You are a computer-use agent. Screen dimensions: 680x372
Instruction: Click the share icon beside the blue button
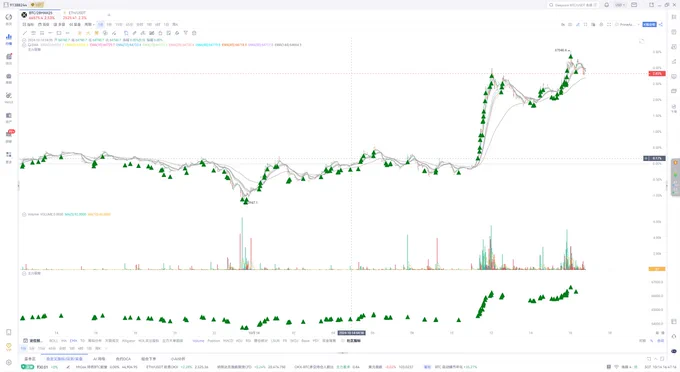[x=661, y=25]
